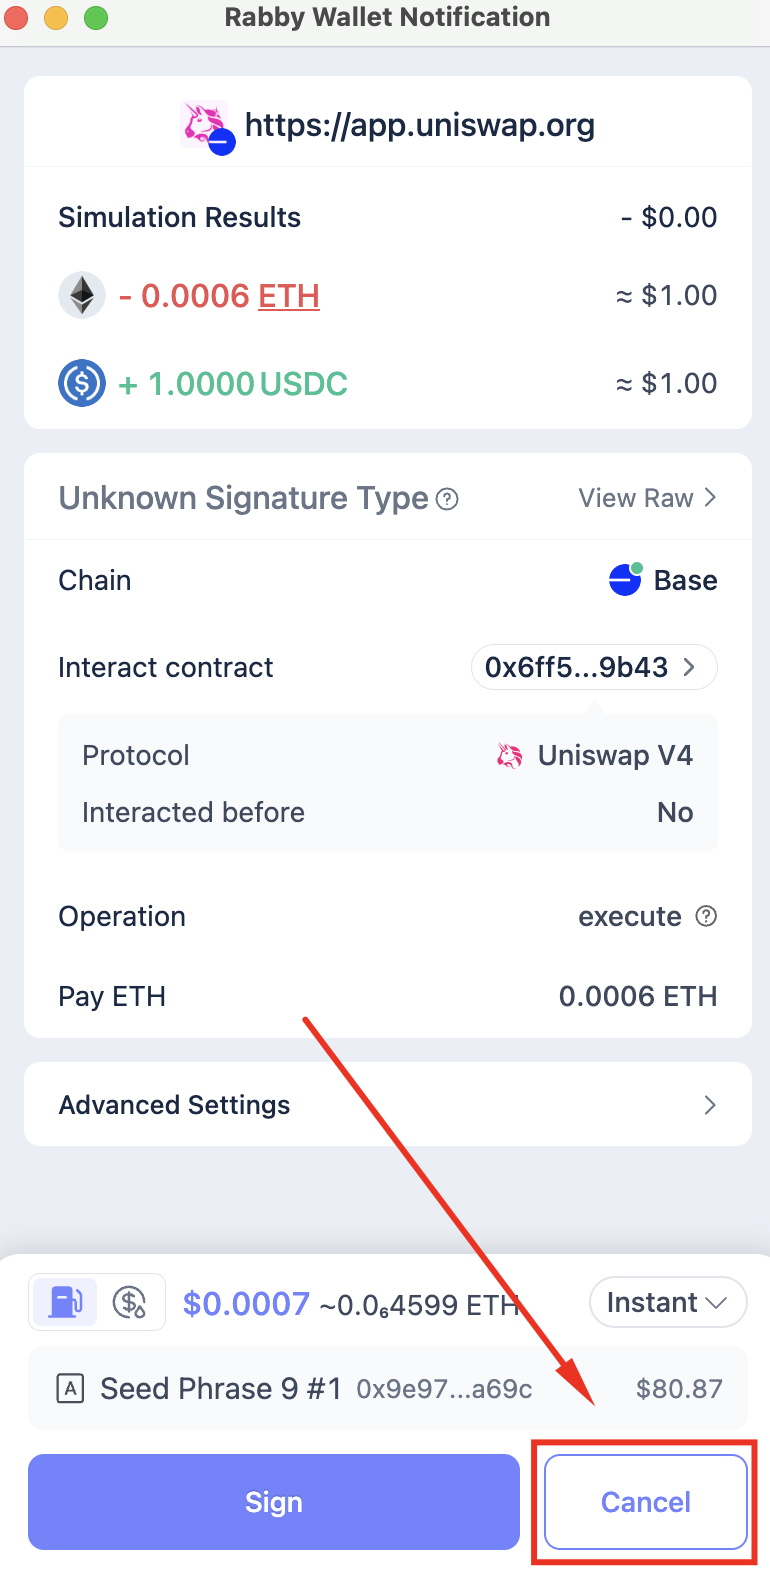The height and width of the screenshot is (1572, 770).
Task: Click the Base chain logo
Action: (625, 580)
